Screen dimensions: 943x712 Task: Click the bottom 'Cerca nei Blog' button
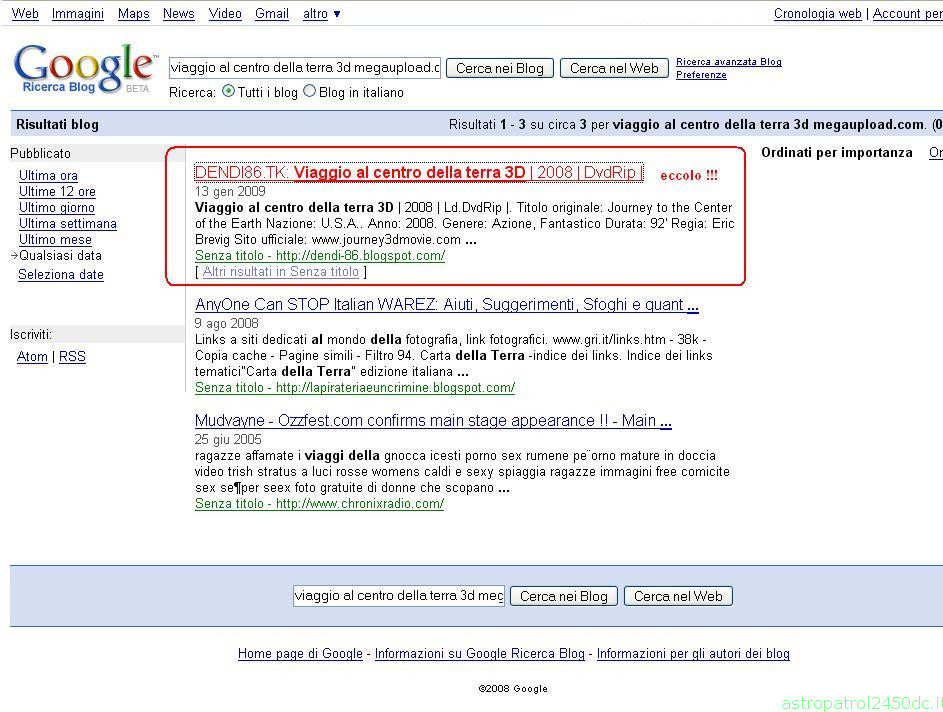click(564, 596)
